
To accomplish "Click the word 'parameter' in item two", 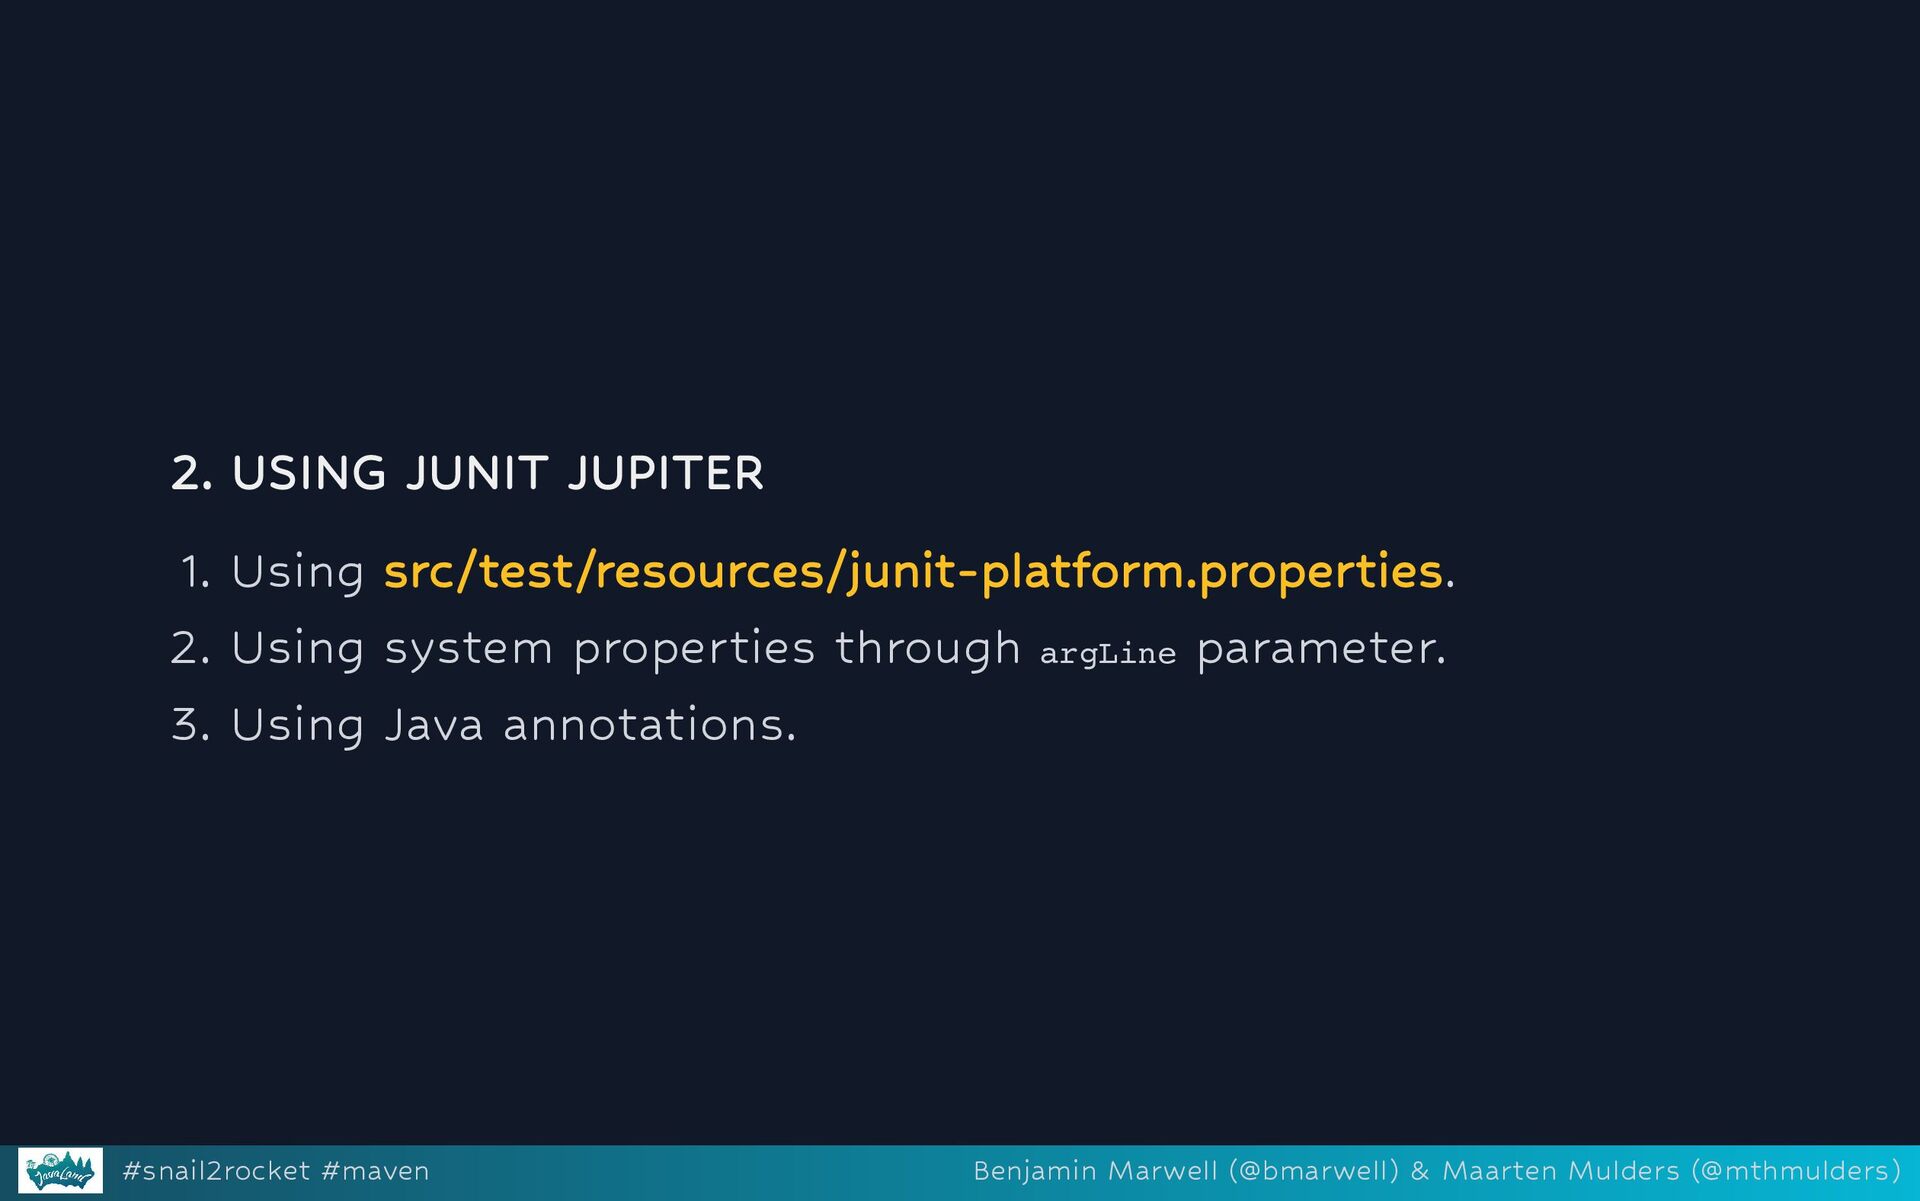I will 1315,649.
